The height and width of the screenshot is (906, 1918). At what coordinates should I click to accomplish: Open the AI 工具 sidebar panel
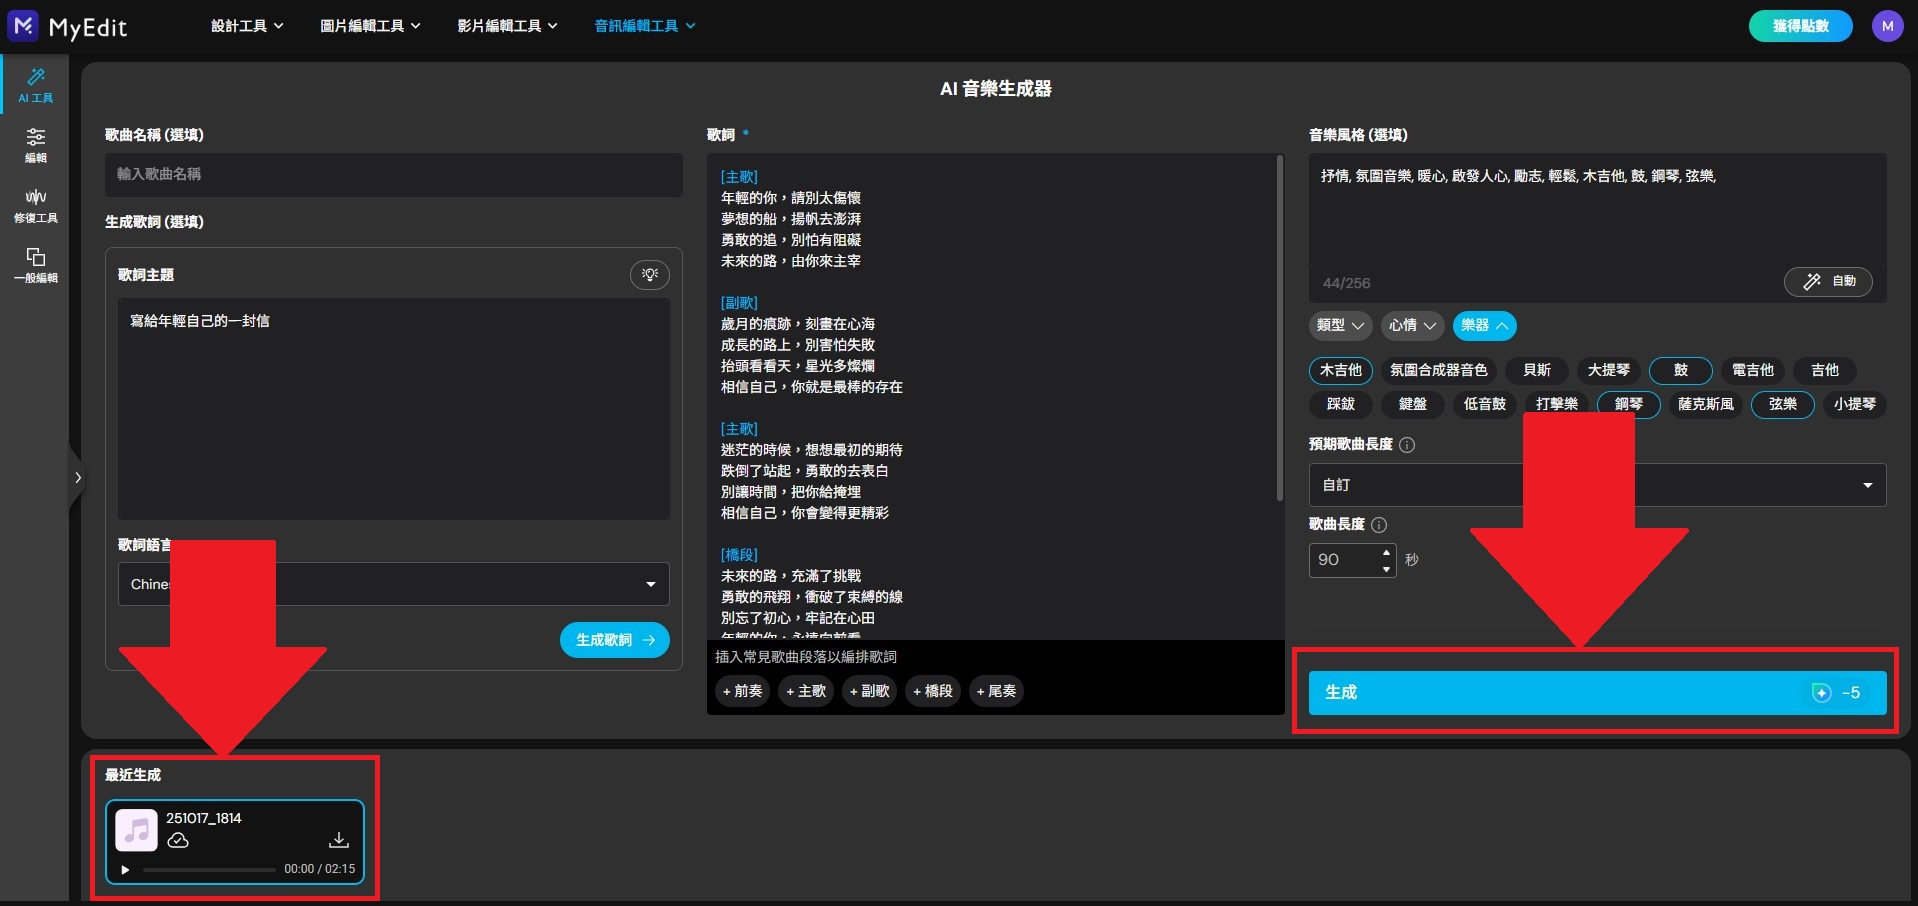(35, 84)
